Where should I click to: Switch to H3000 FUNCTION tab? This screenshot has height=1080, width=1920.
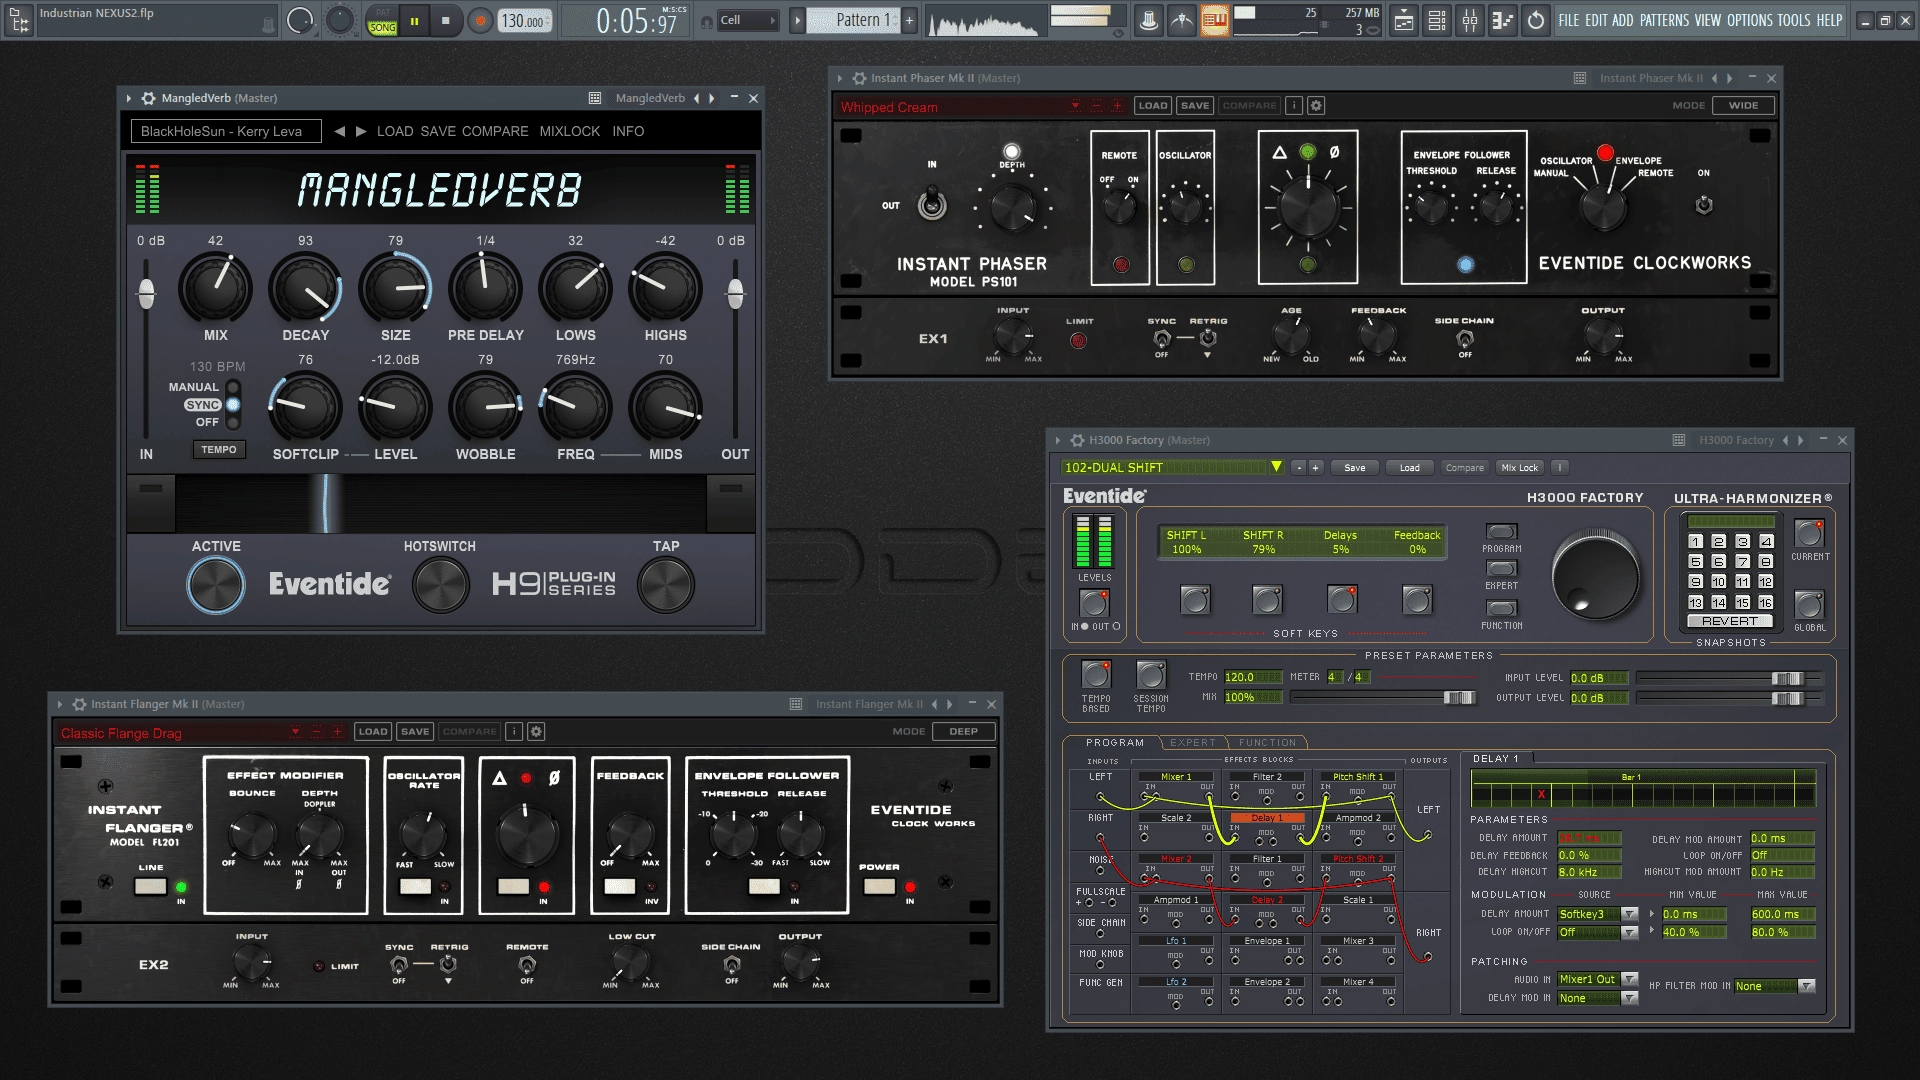[1267, 743]
